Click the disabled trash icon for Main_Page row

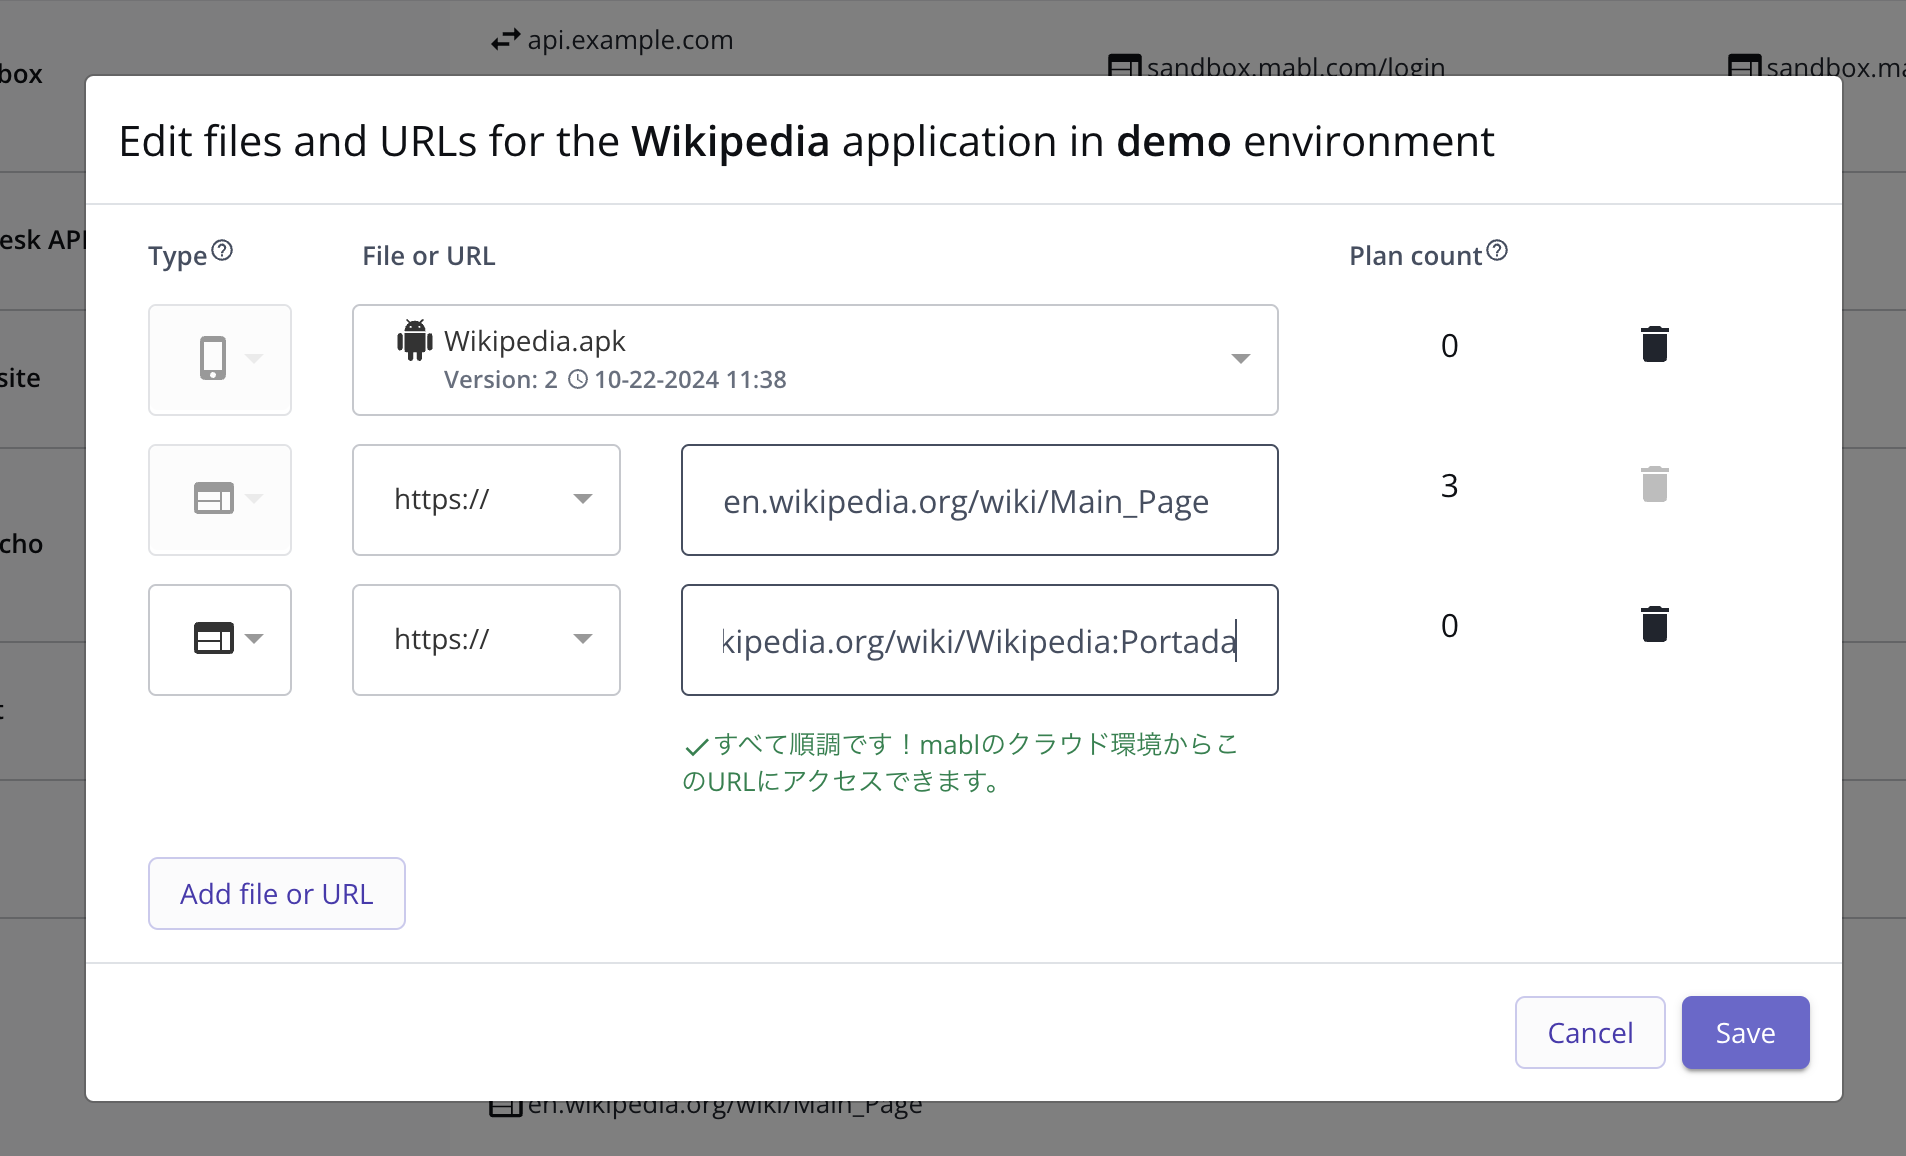point(1655,484)
